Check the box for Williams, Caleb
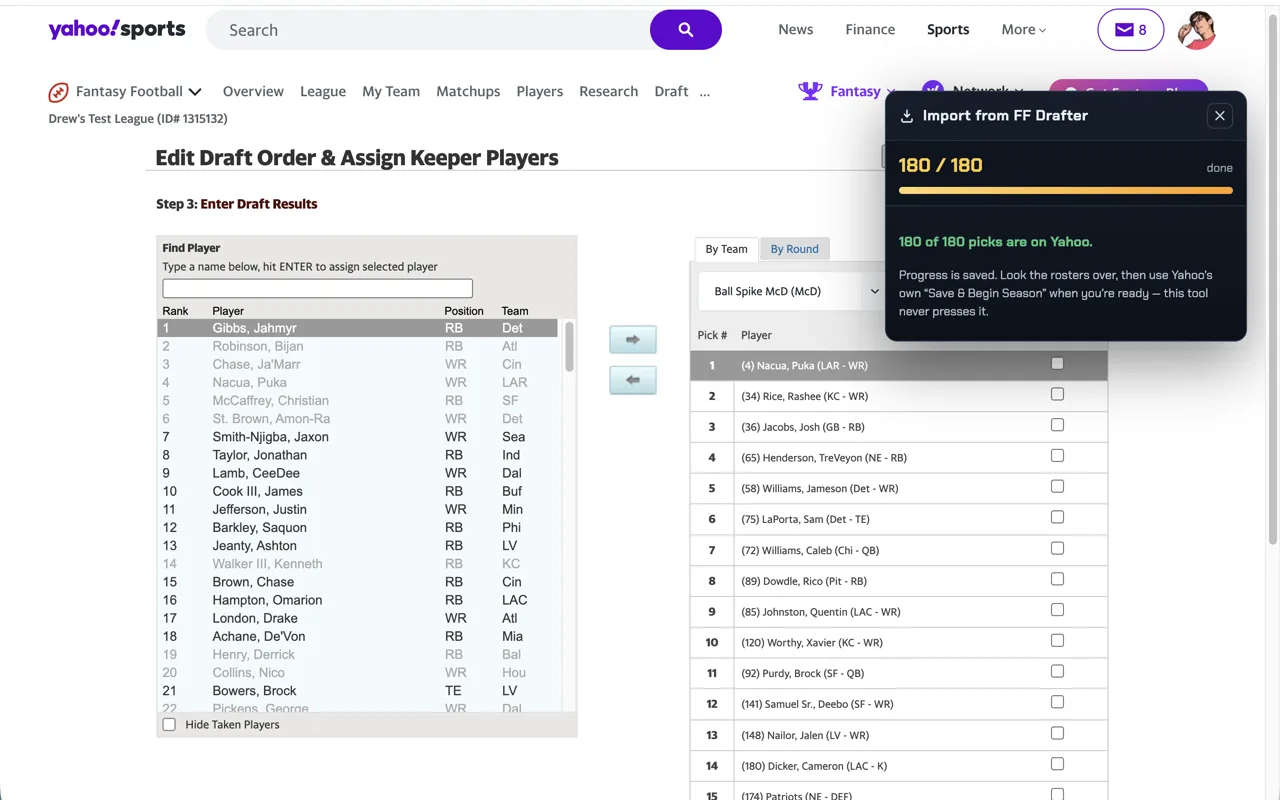1280x800 pixels. 1058,548
